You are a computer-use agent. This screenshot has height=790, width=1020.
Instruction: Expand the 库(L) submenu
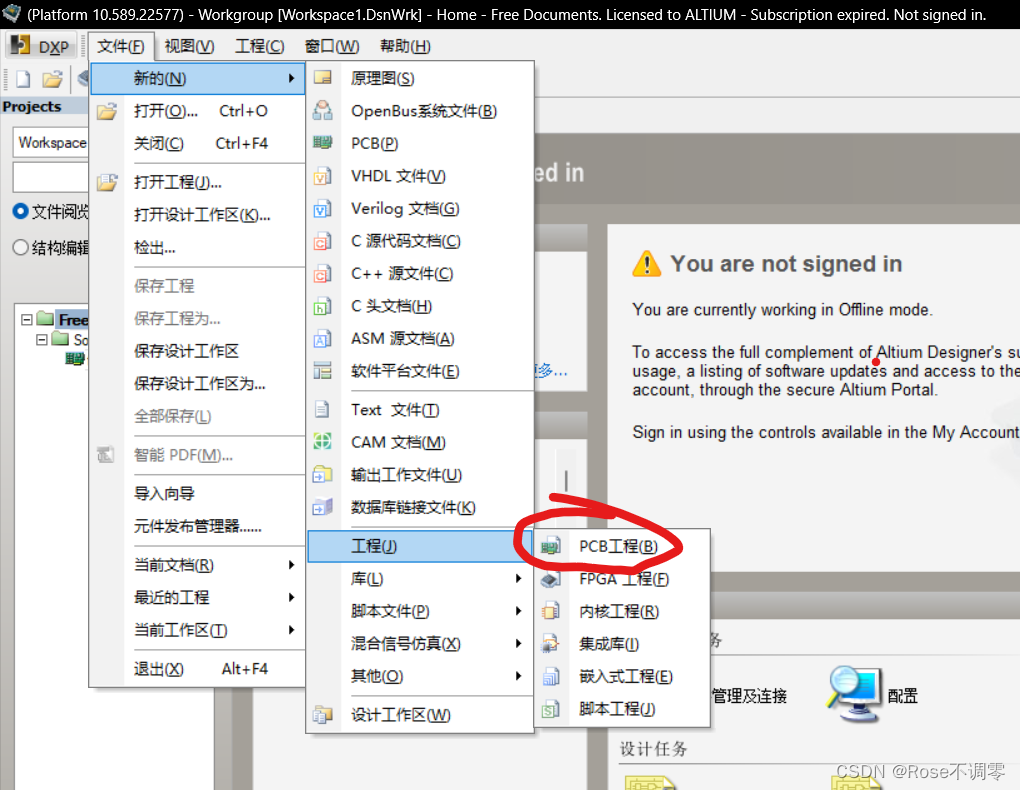click(x=518, y=579)
